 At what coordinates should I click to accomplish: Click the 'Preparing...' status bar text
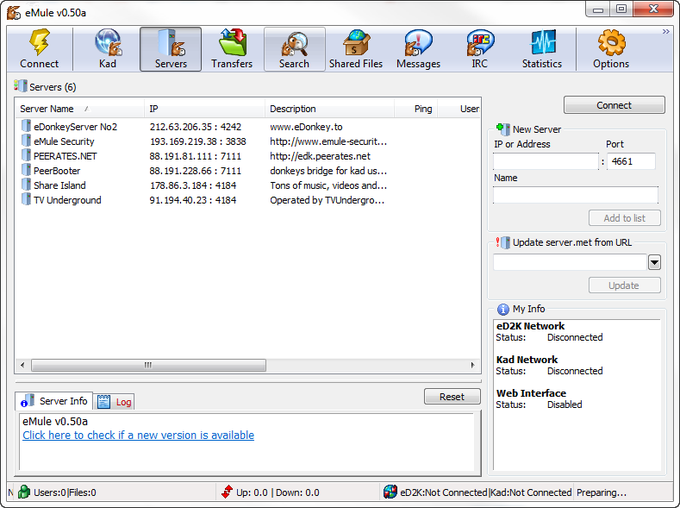[x=601, y=492]
